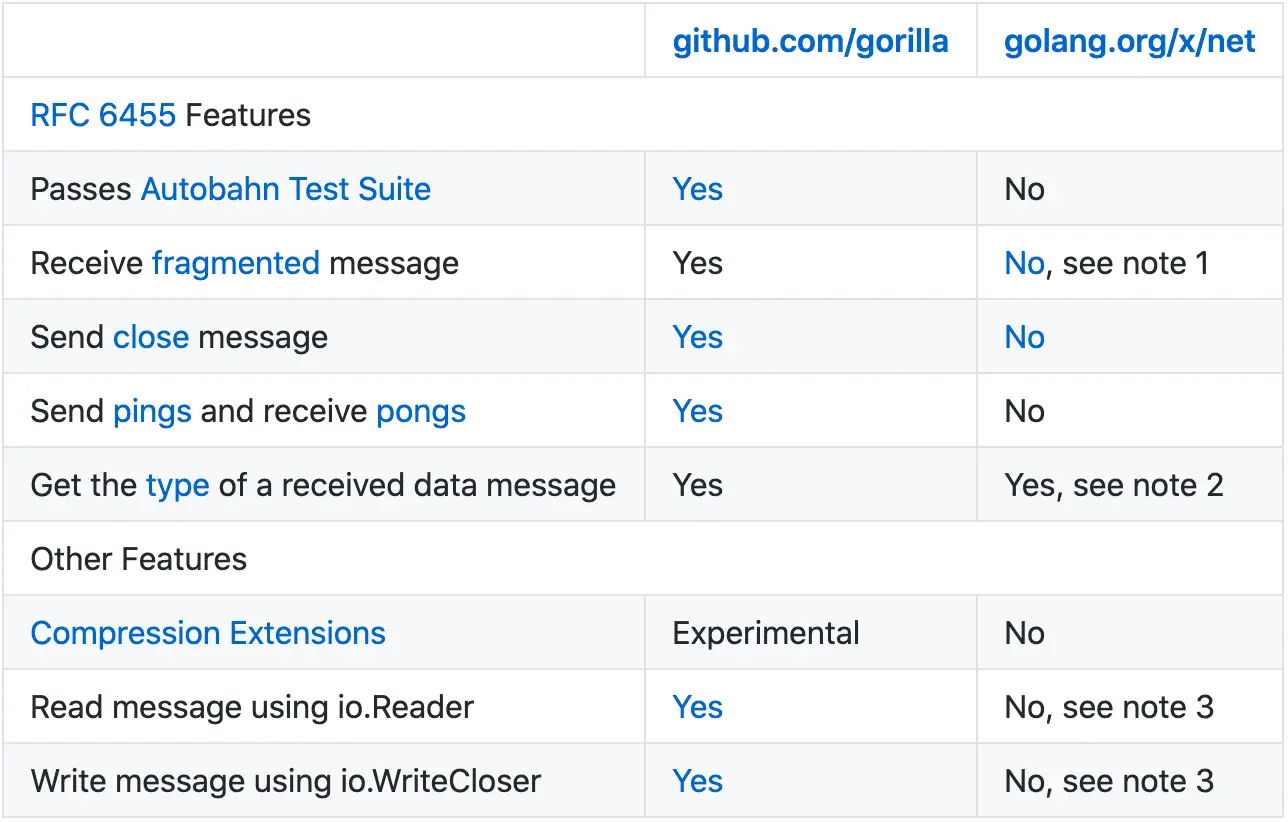Screen dimensions: 1288x822
Task: Open the close message link
Action: pyautogui.click(x=151, y=338)
